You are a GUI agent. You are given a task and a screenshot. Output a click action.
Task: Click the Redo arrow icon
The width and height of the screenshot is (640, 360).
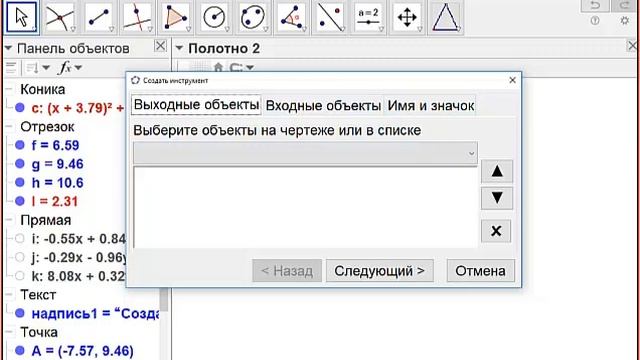click(x=624, y=5)
